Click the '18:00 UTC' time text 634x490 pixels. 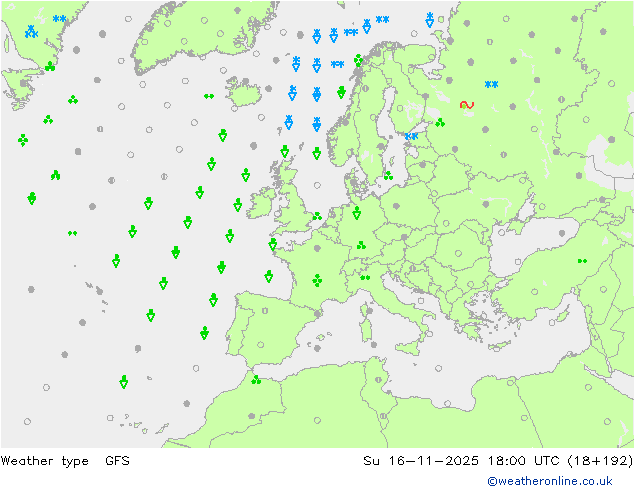point(524,460)
